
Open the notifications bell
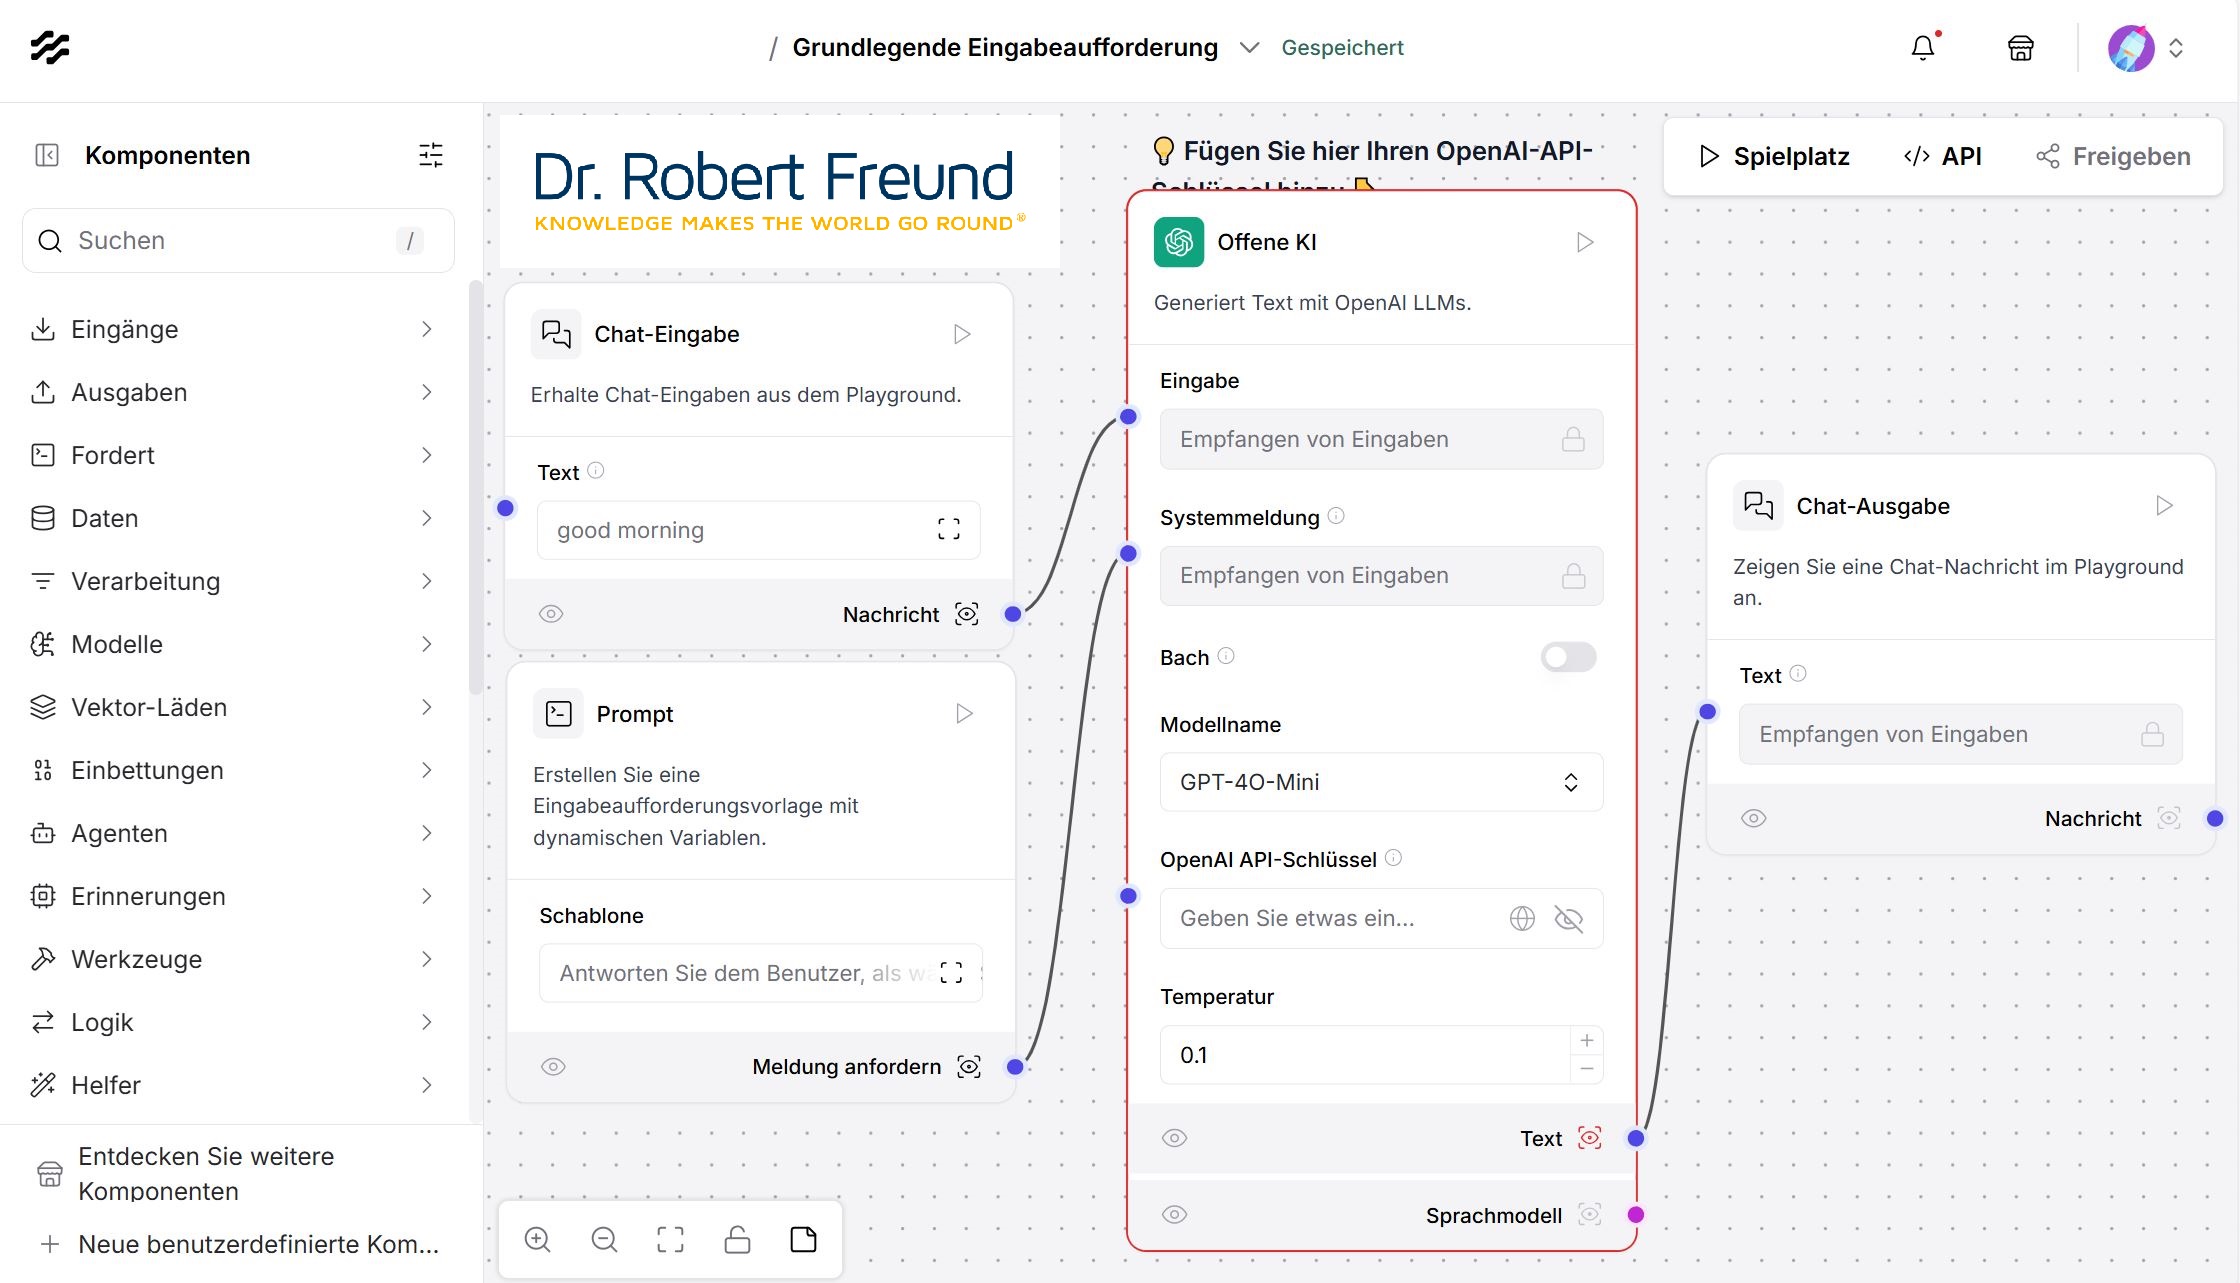(1922, 47)
